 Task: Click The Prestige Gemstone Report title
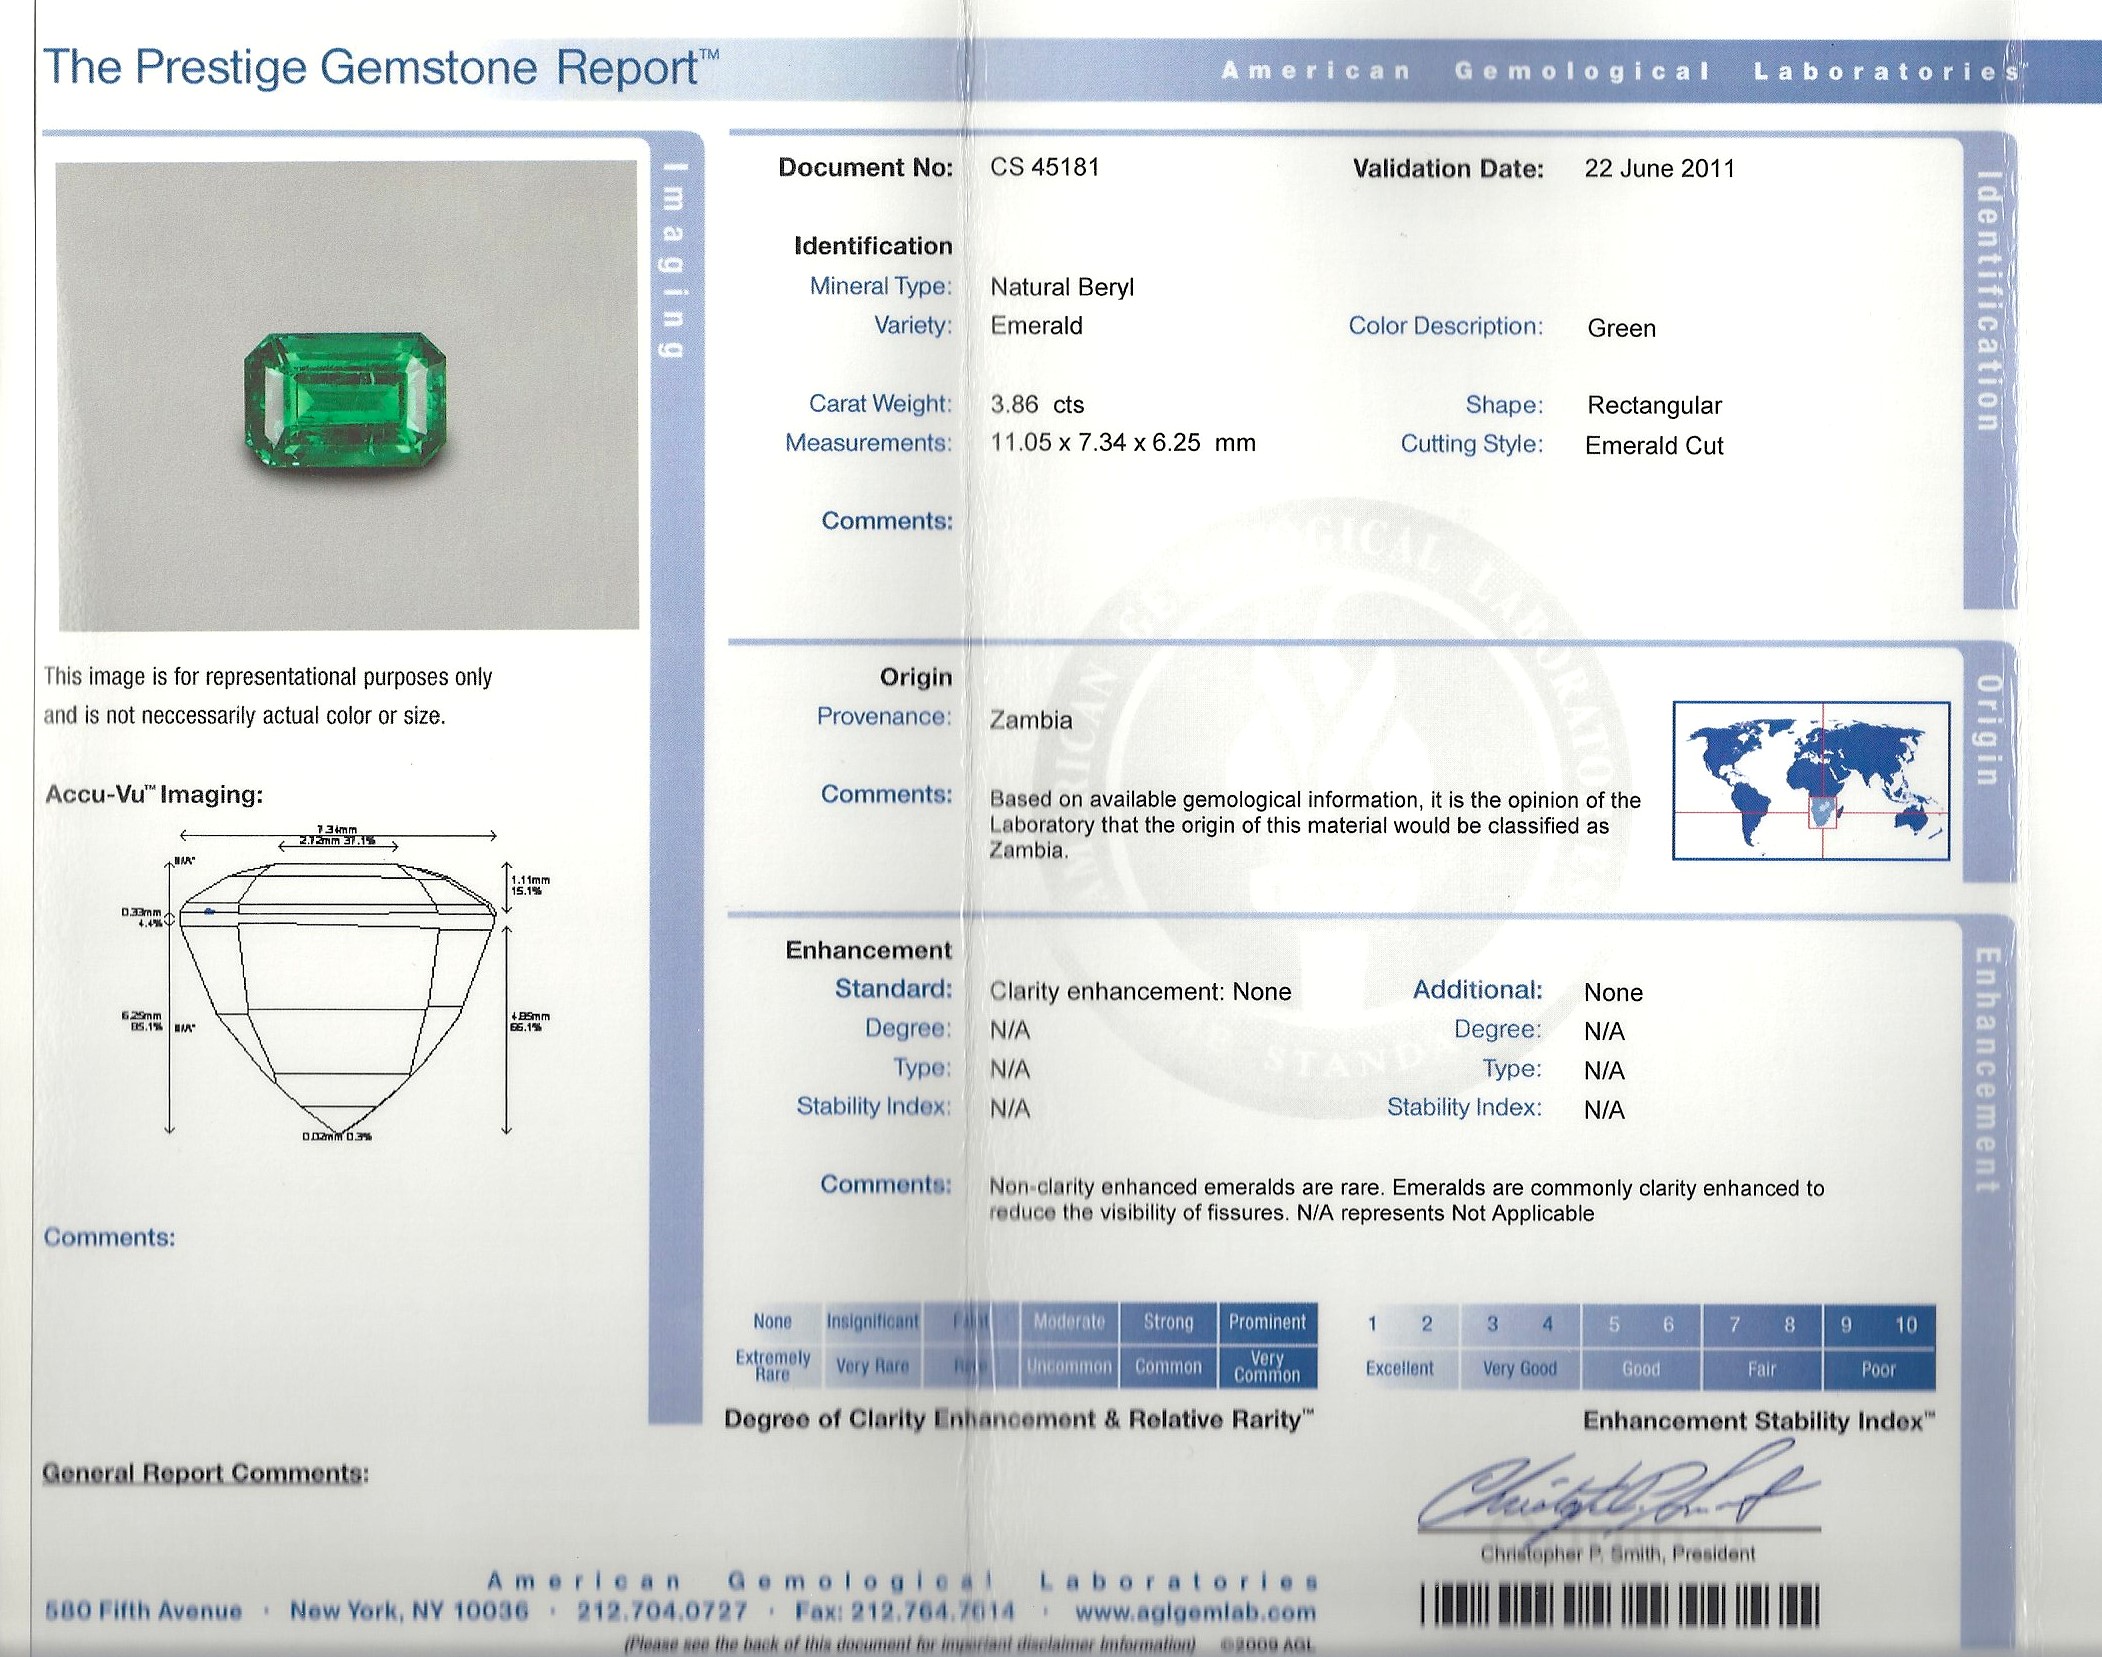[x=380, y=68]
